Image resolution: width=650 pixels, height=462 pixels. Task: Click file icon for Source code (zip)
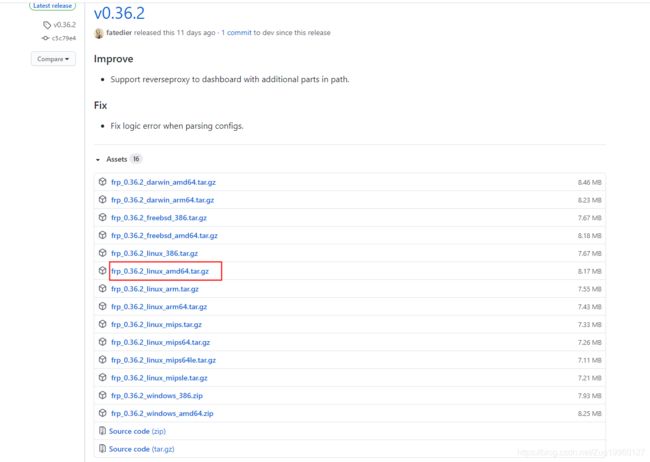click(102, 431)
